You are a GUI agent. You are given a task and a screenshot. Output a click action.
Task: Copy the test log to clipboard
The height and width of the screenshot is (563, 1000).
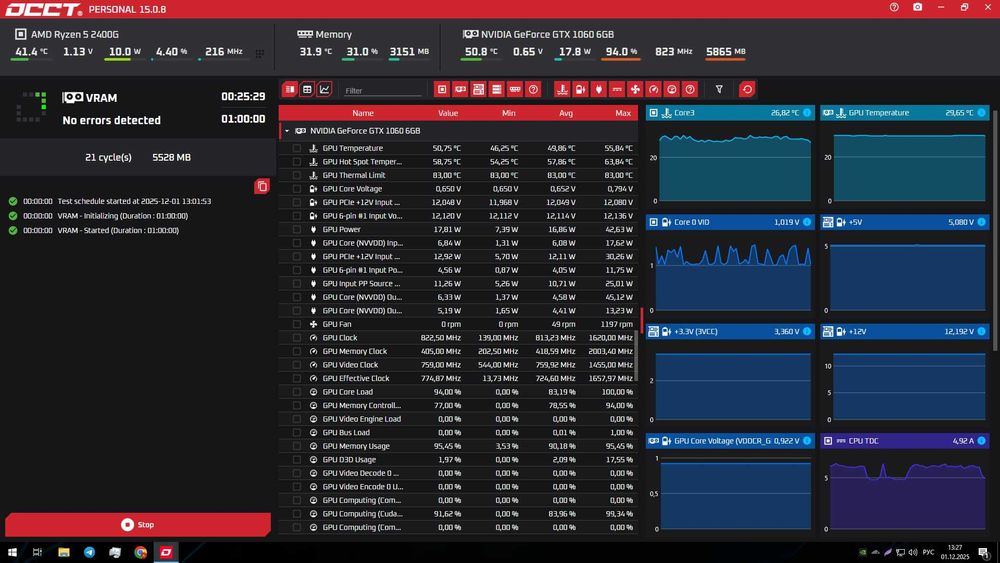coord(261,186)
